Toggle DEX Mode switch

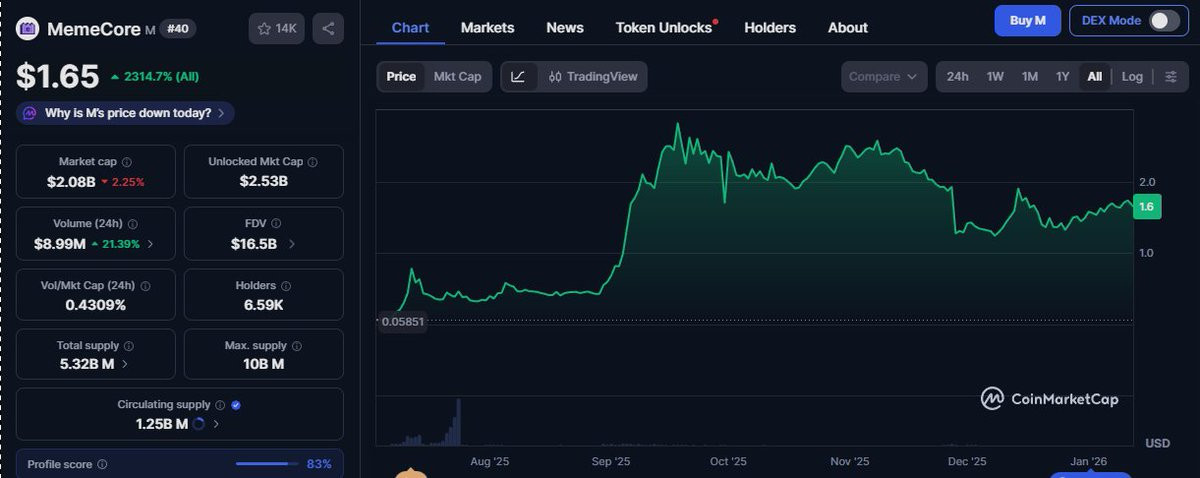pyautogui.click(x=1163, y=20)
